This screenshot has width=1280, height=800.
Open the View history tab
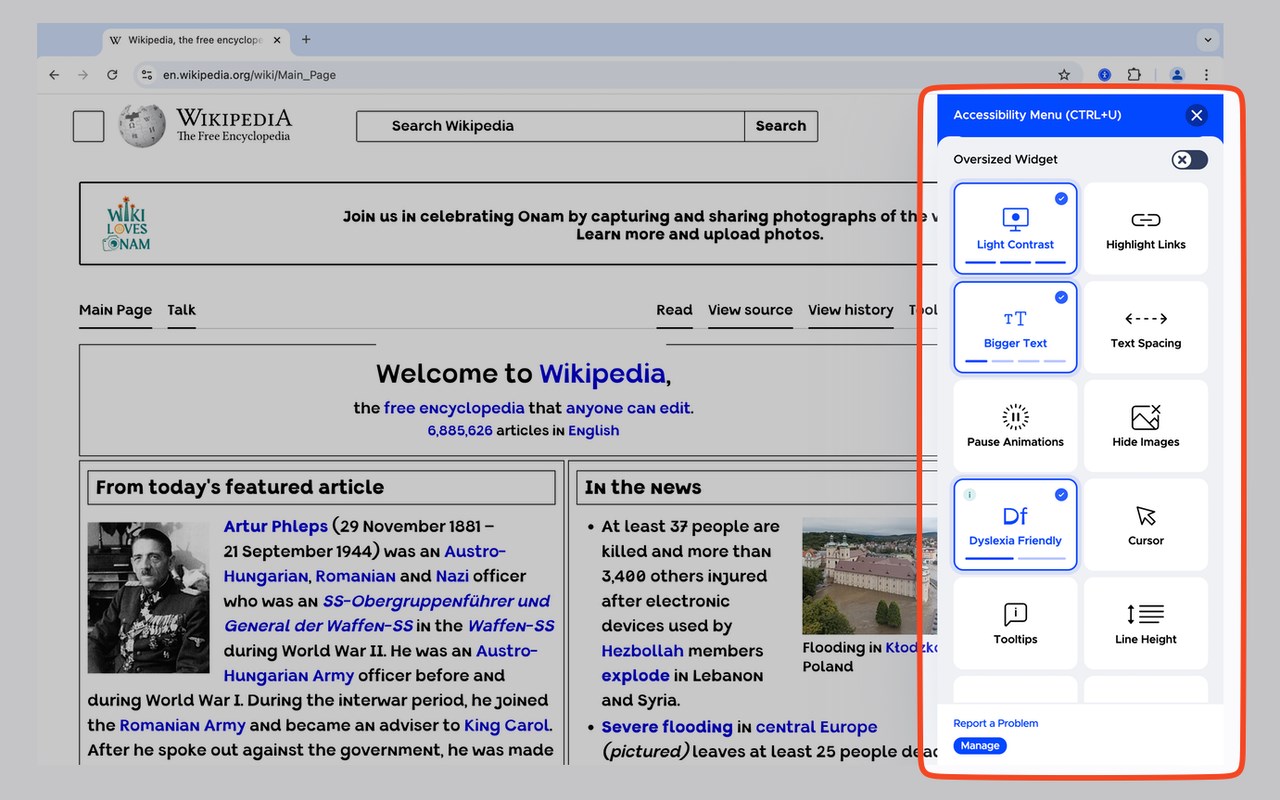point(851,310)
